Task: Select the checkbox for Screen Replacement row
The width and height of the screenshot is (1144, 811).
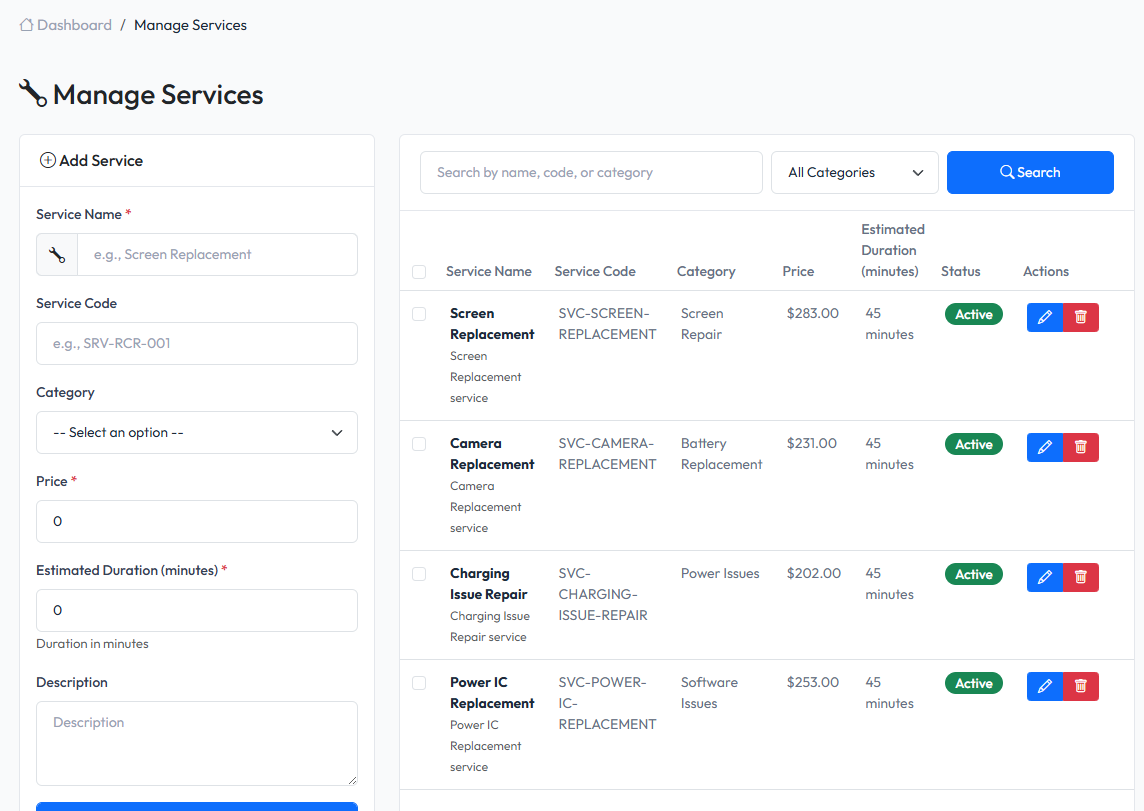Action: (419, 313)
